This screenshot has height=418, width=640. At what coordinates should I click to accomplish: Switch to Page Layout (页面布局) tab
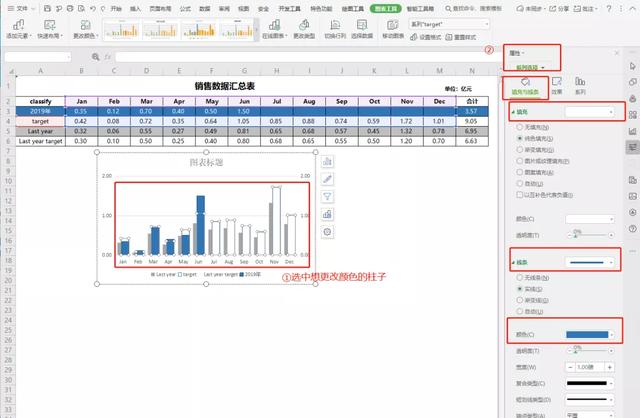160,8
